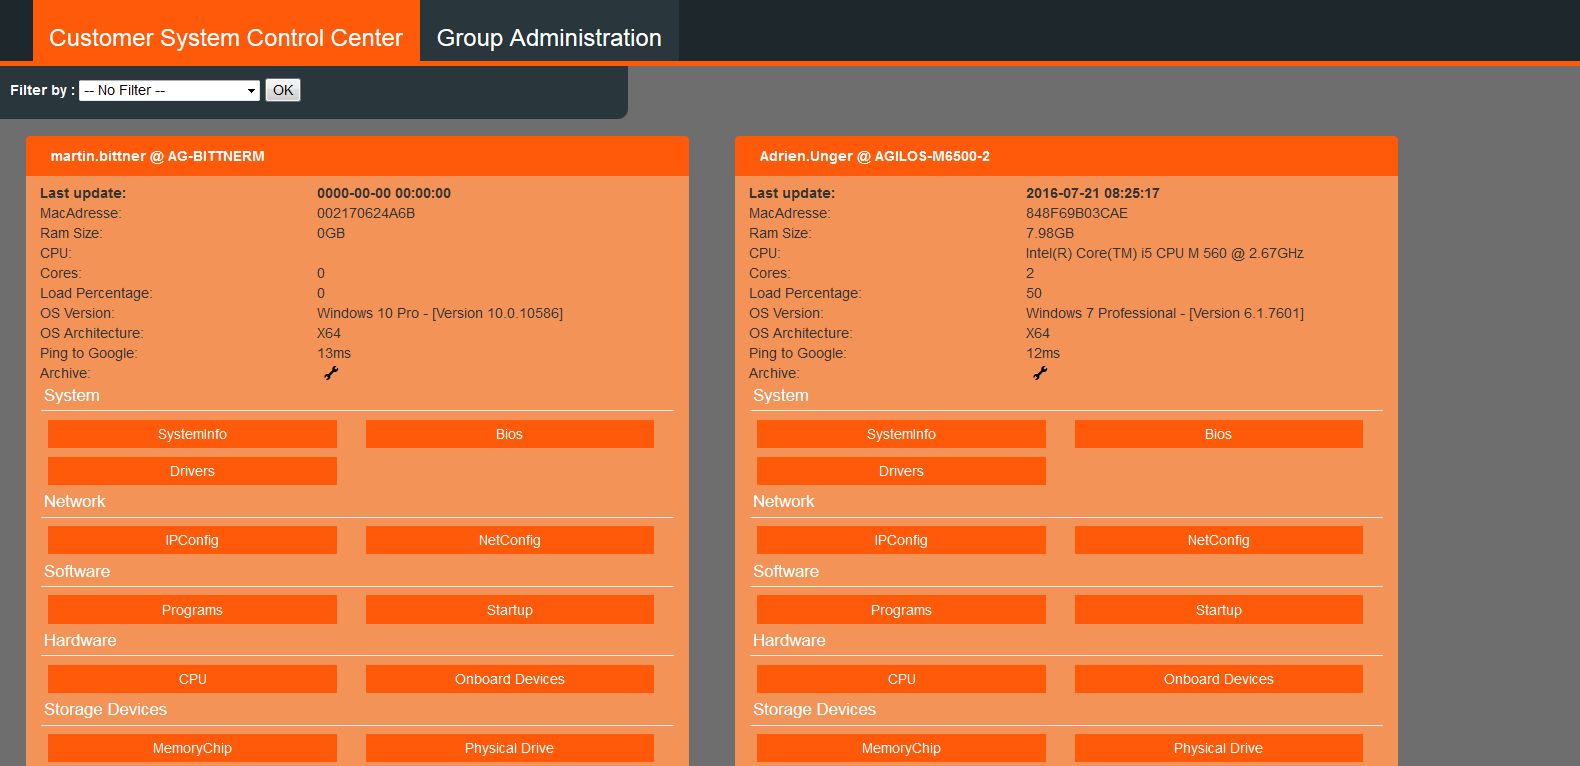
Task: Click the 13ms ping value
Action: (x=334, y=353)
